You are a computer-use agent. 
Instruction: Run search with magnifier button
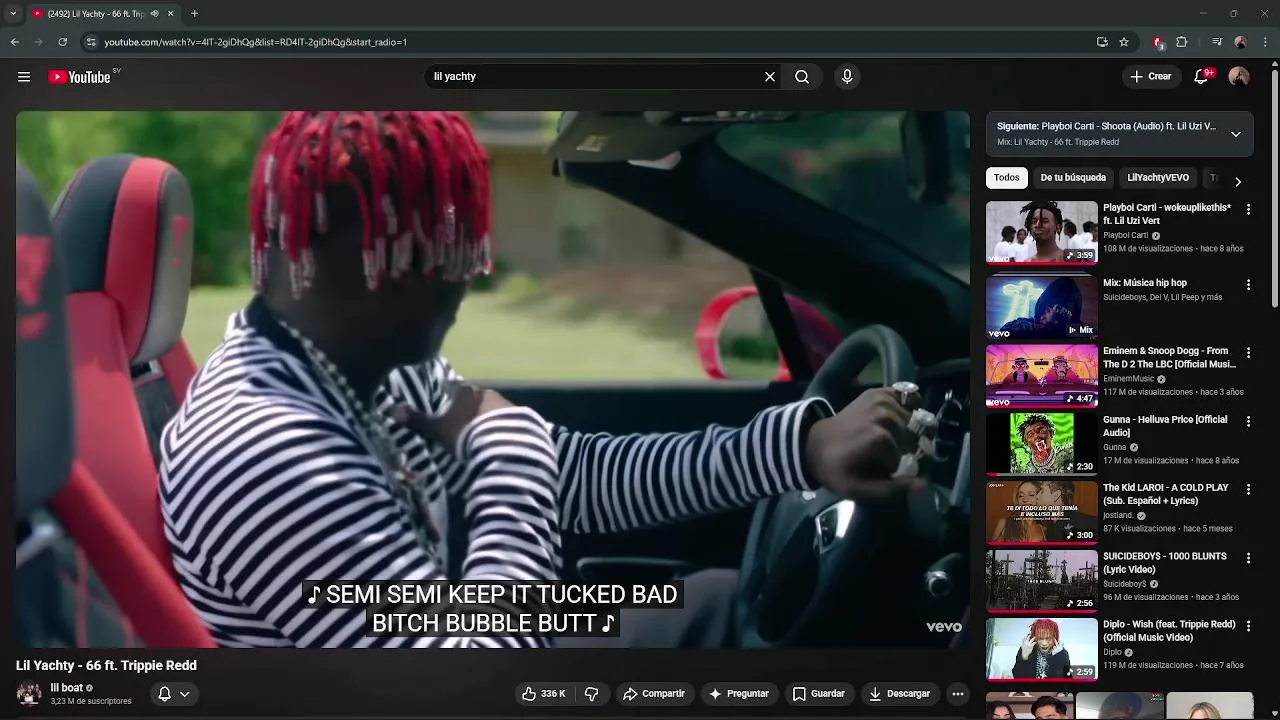802,77
